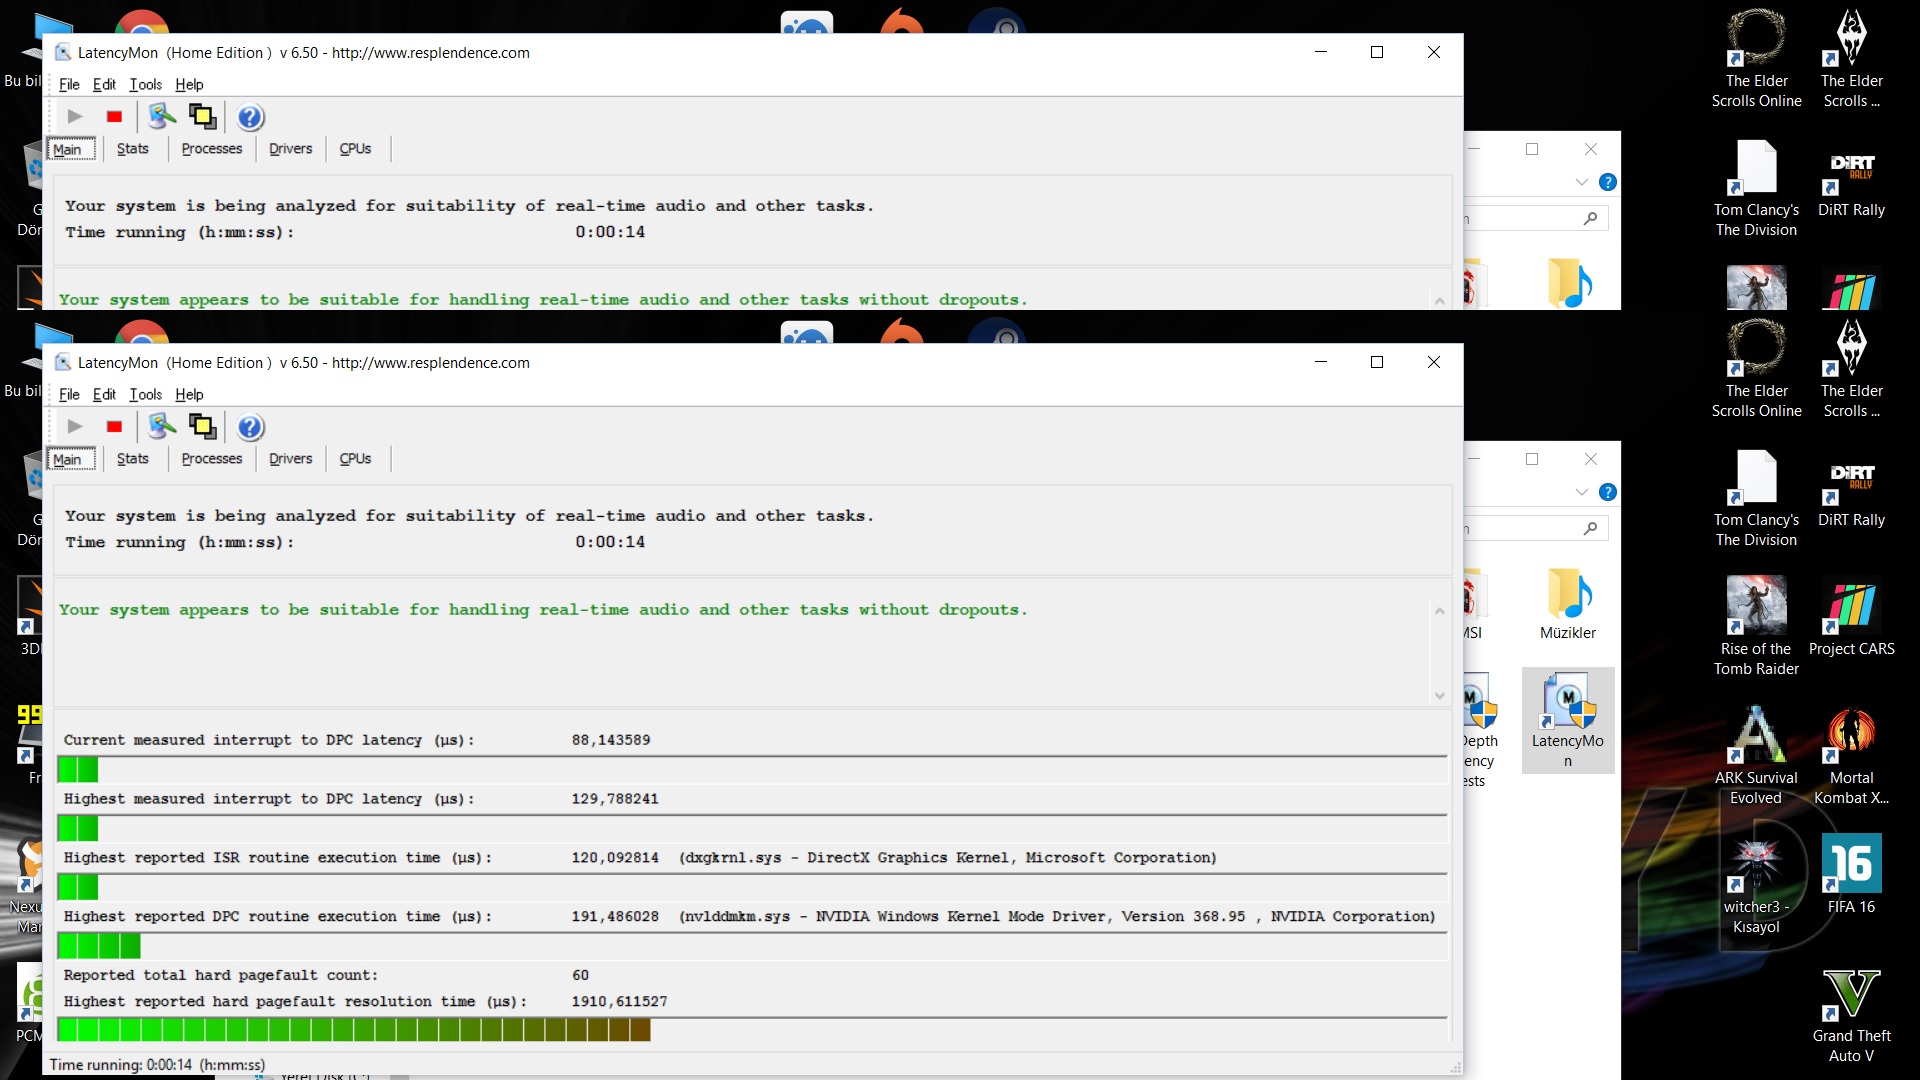Open the Project CARS desktop shortcut
Screen dimensions: 1920x1080
coord(1851,617)
